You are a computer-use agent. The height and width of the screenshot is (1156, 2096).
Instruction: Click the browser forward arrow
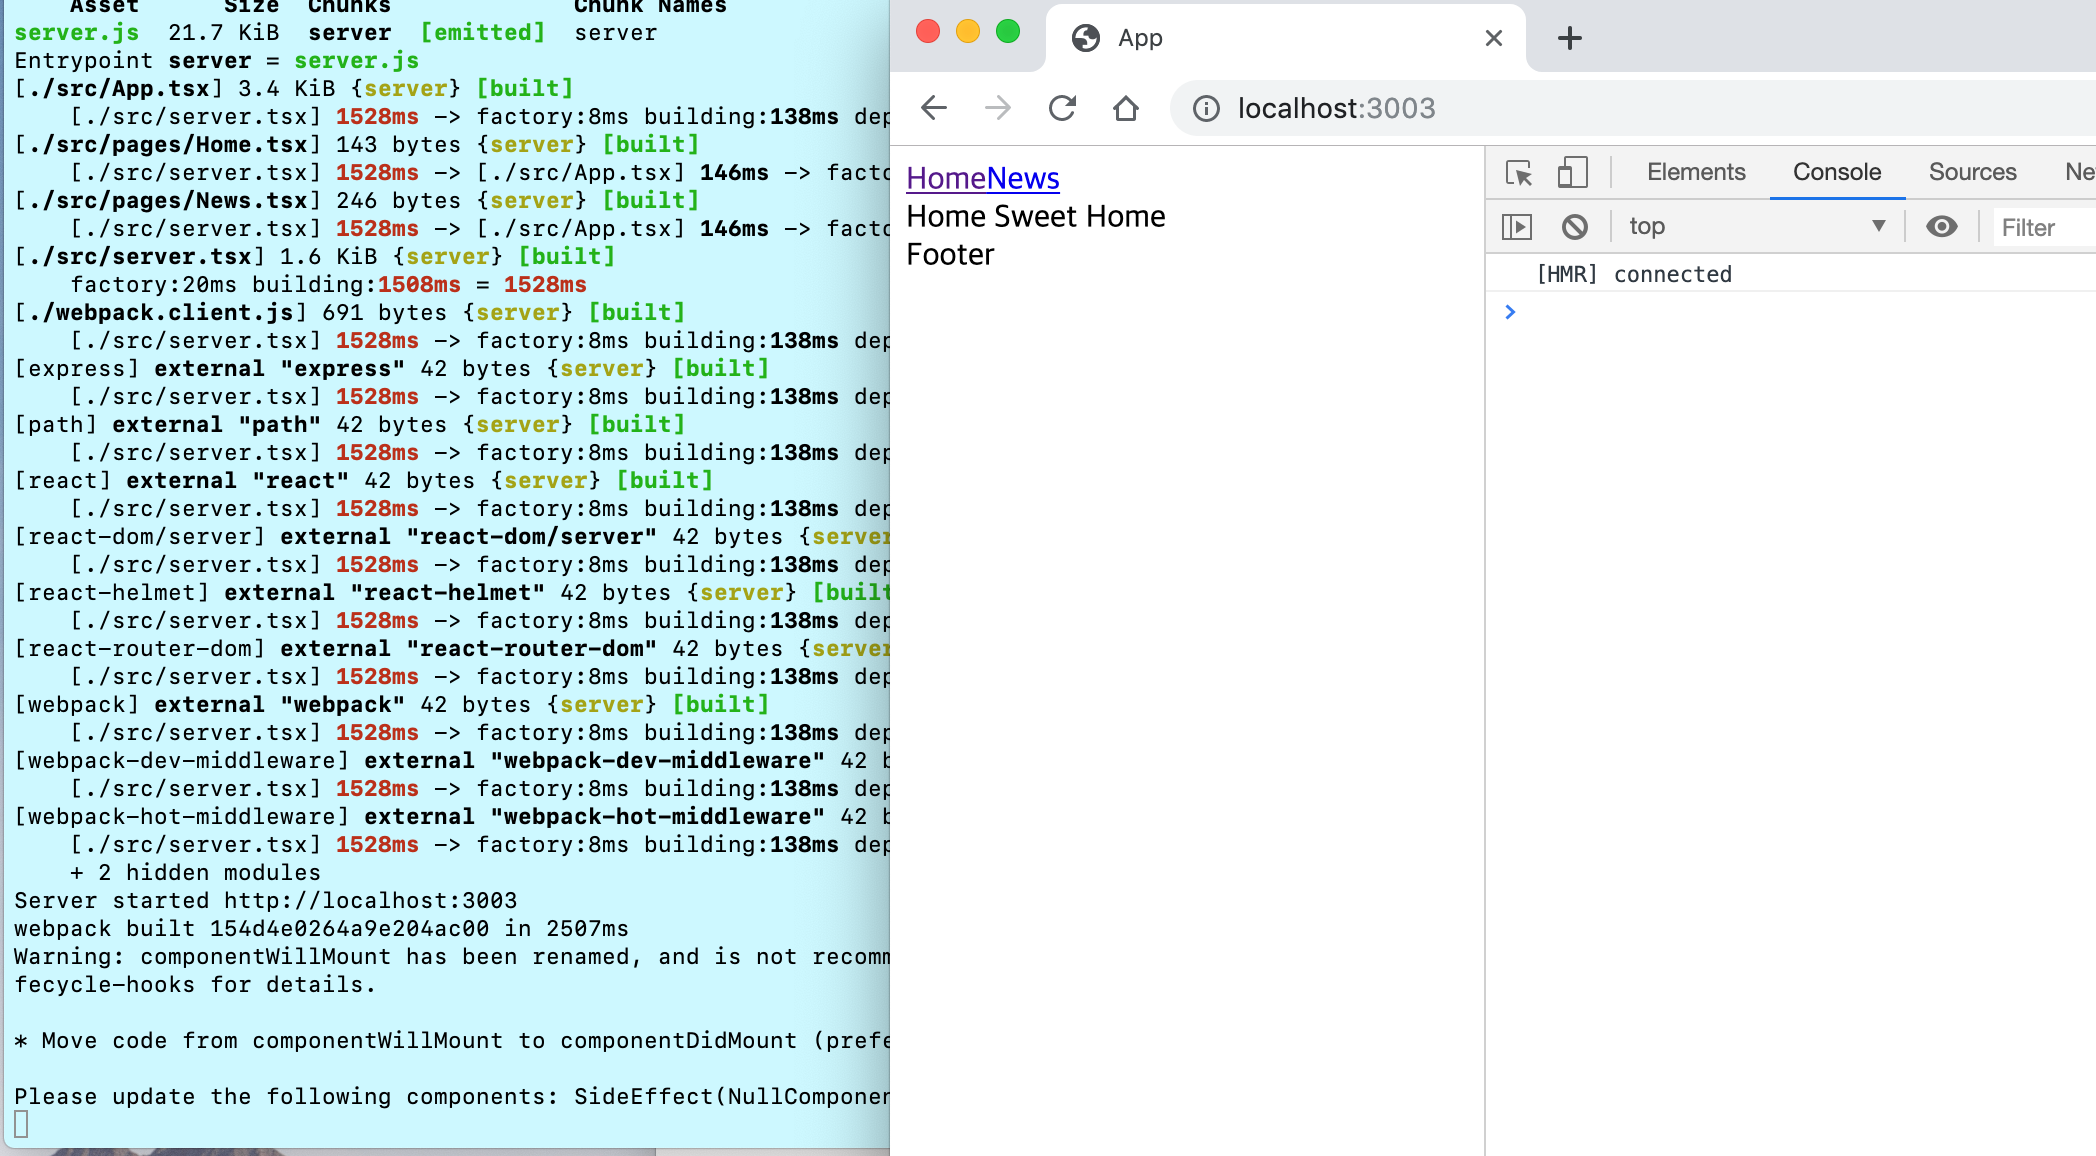point(997,108)
